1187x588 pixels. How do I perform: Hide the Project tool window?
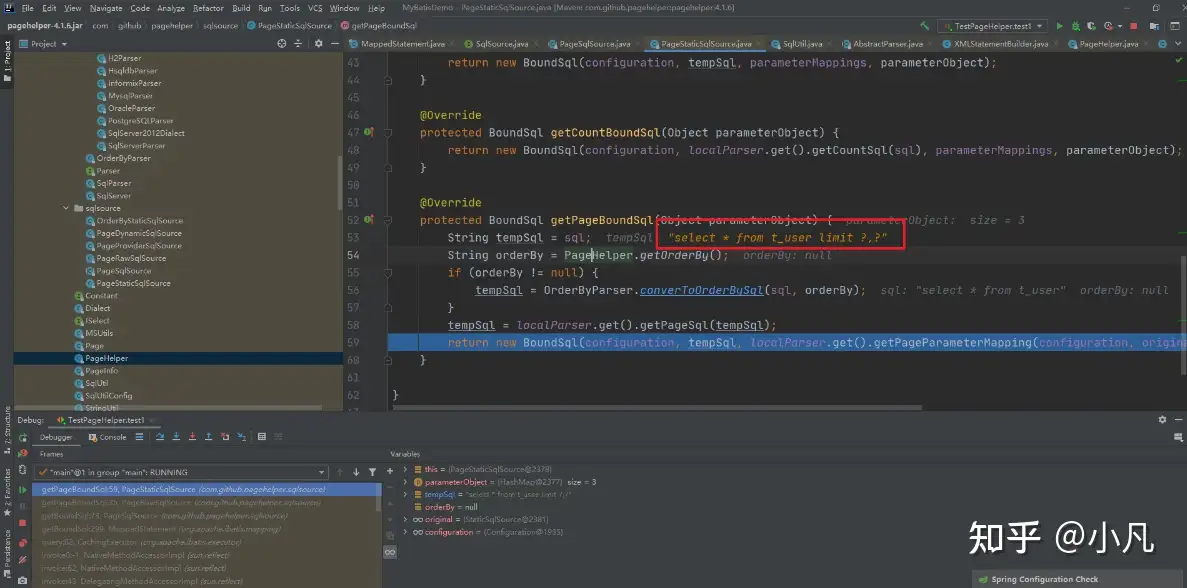click(x=334, y=44)
